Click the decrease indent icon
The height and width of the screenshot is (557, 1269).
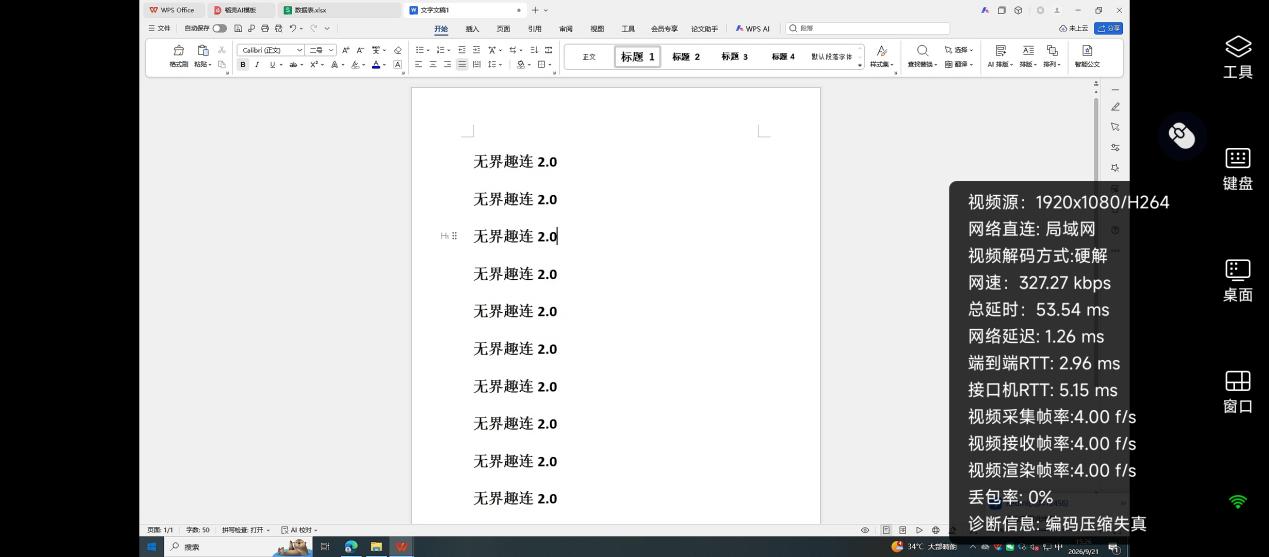[x=462, y=49]
